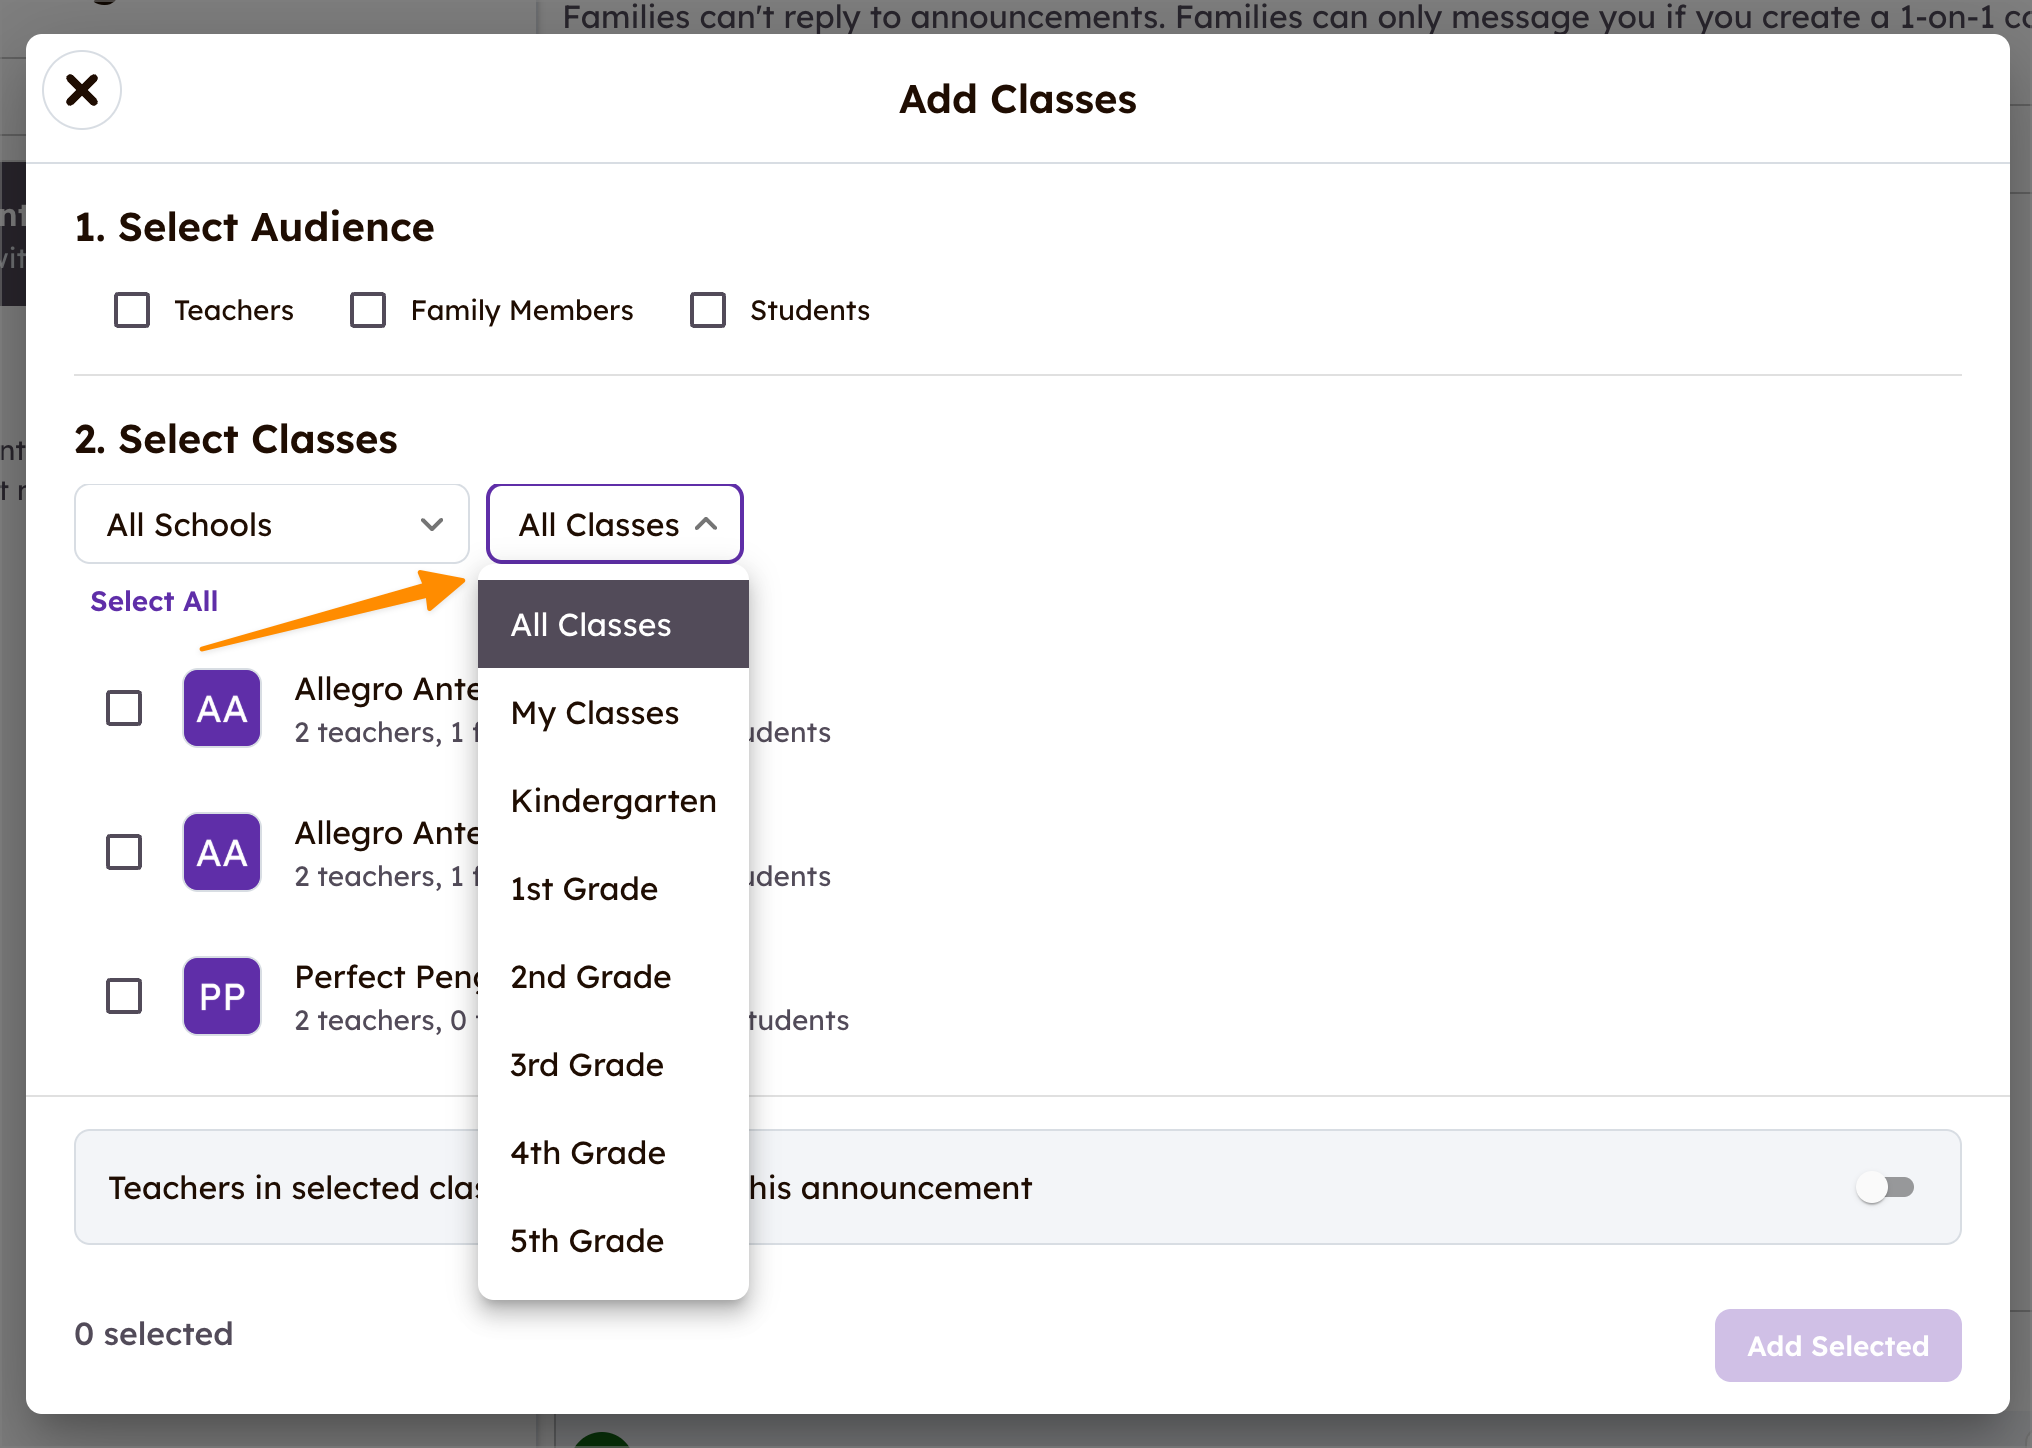The height and width of the screenshot is (1448, 2032).
Task: Click the second Allegro Antelopes AA avatar
Action: pos(221,852)
